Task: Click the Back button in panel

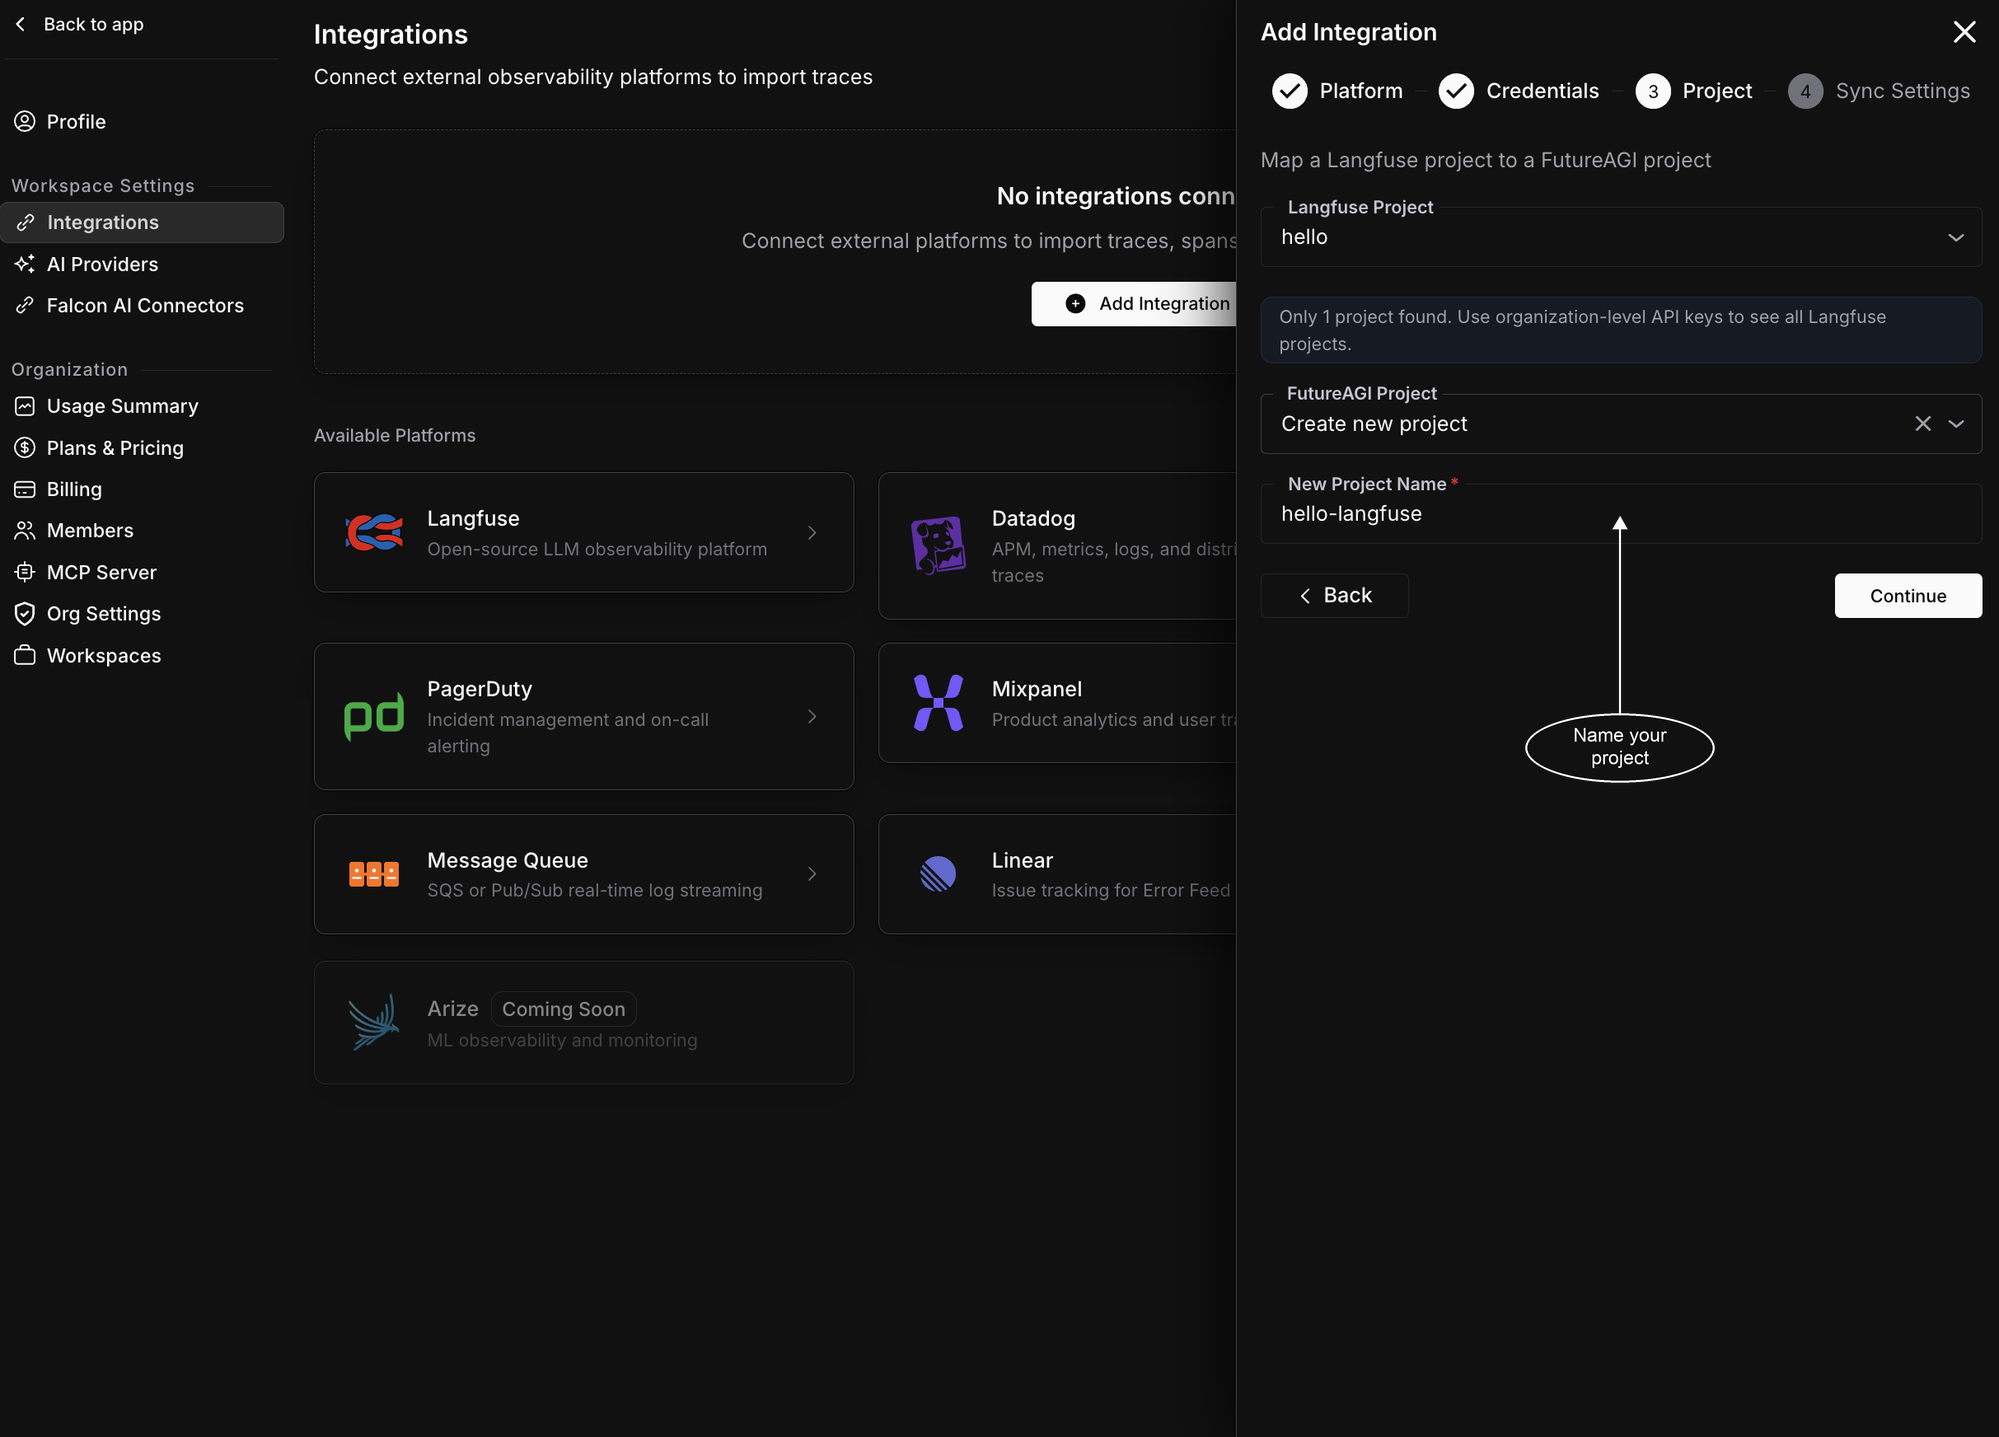Action: click(1334, 596)
